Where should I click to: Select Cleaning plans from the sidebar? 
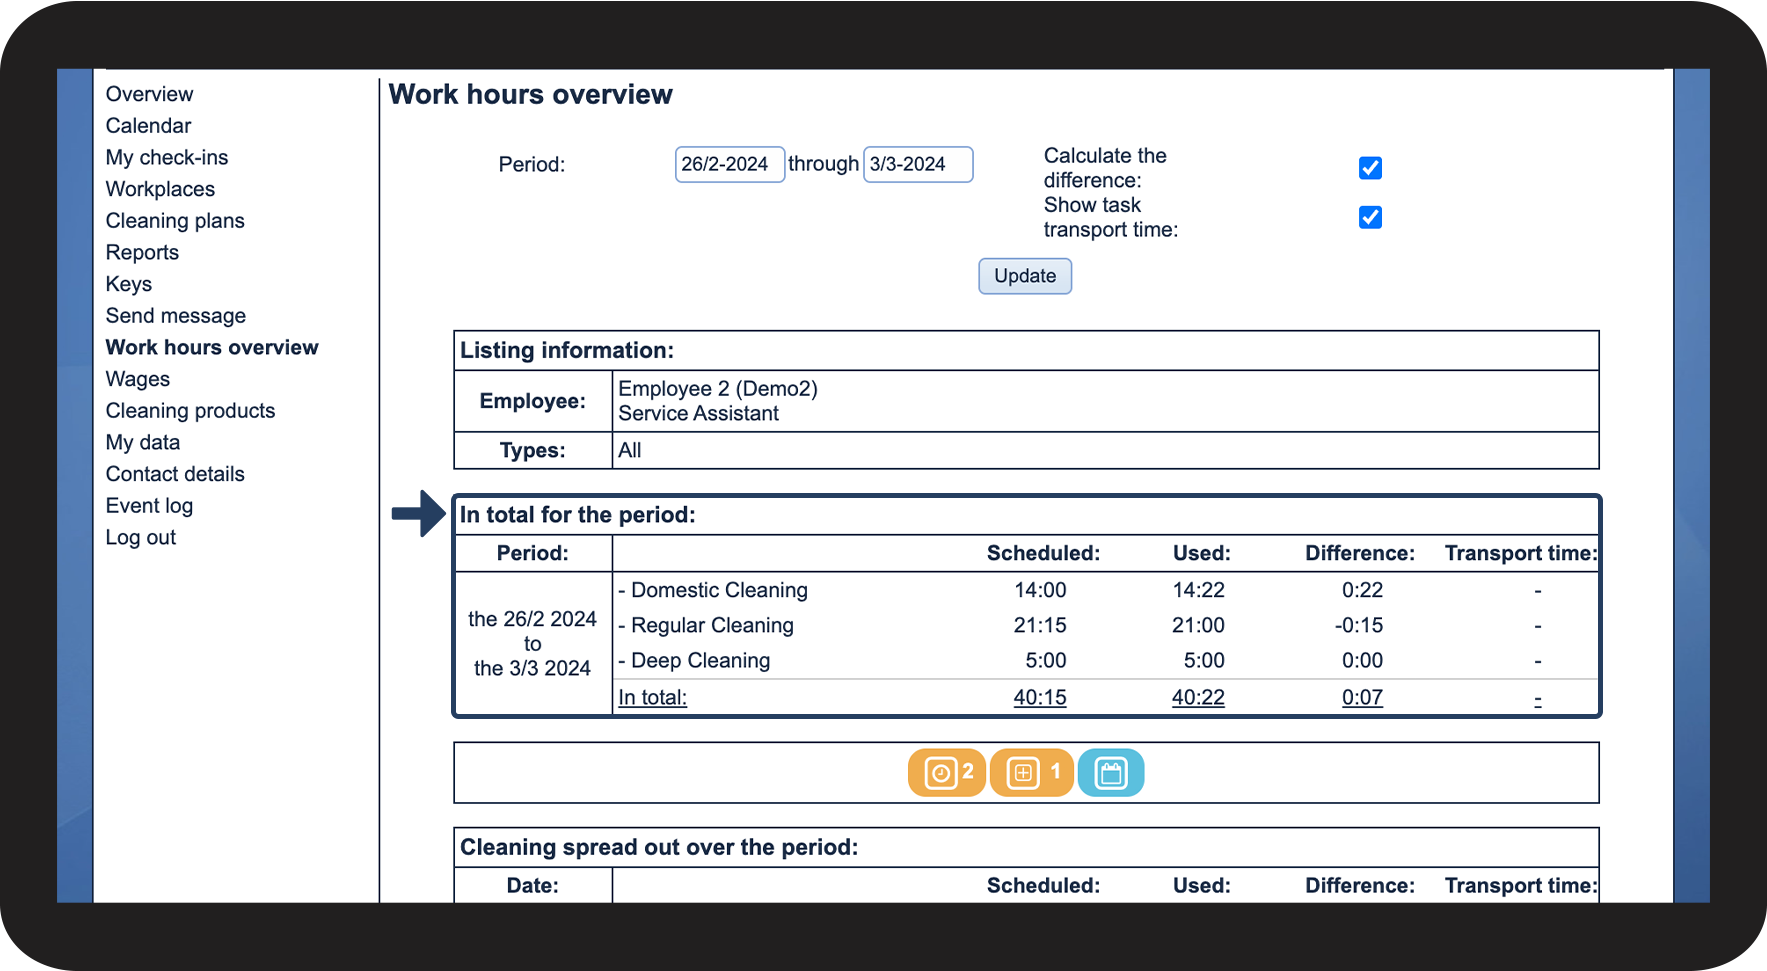[175, 221]
